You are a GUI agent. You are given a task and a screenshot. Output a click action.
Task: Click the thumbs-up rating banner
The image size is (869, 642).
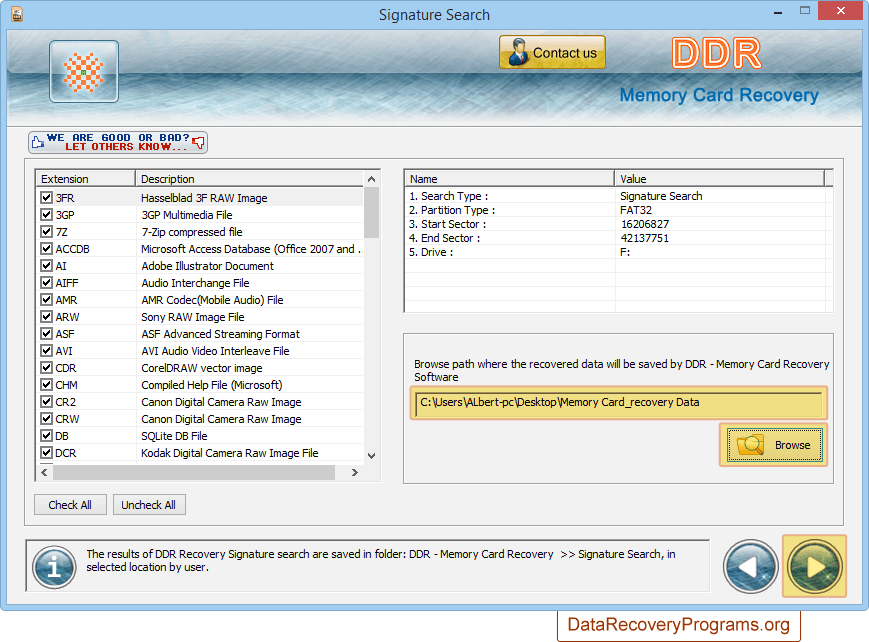(118, 142)
